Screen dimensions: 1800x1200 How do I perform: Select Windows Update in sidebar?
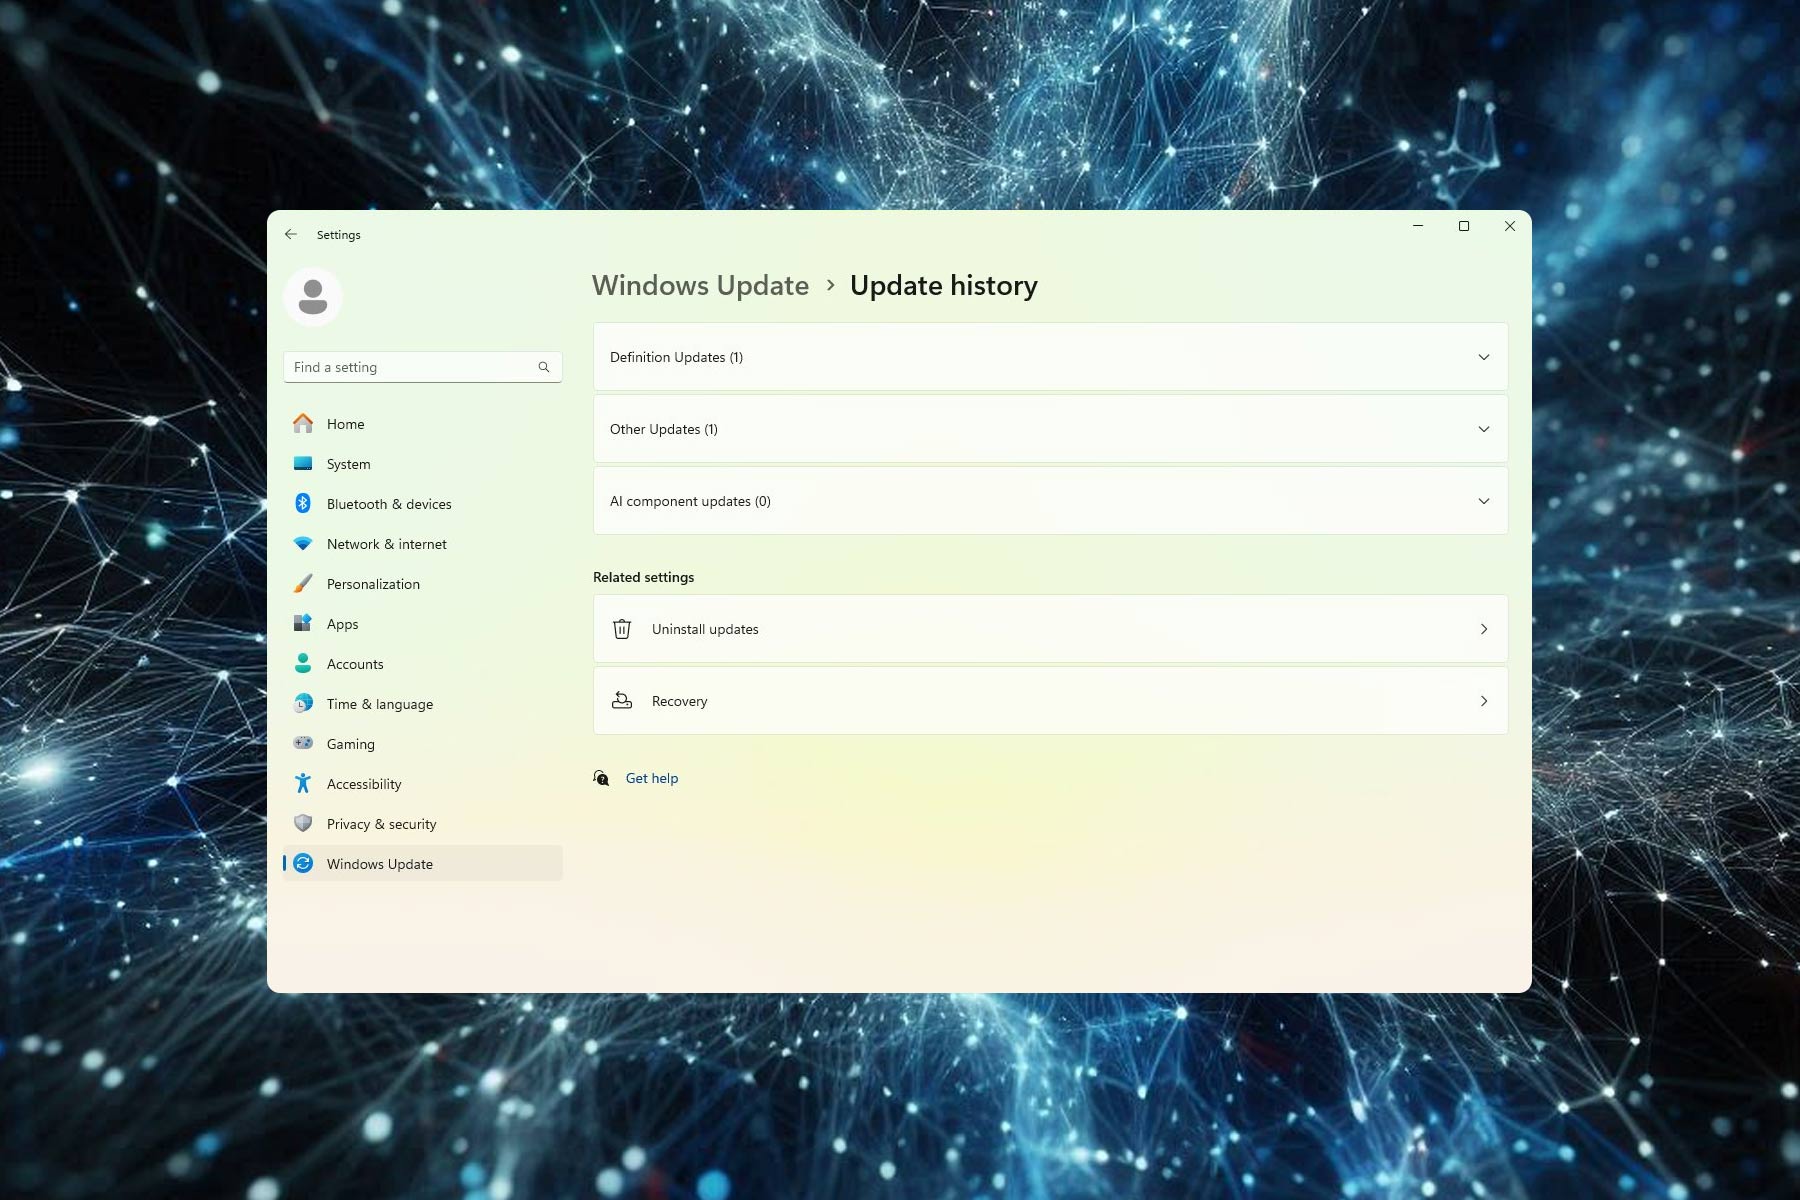[x=423, y=864]
